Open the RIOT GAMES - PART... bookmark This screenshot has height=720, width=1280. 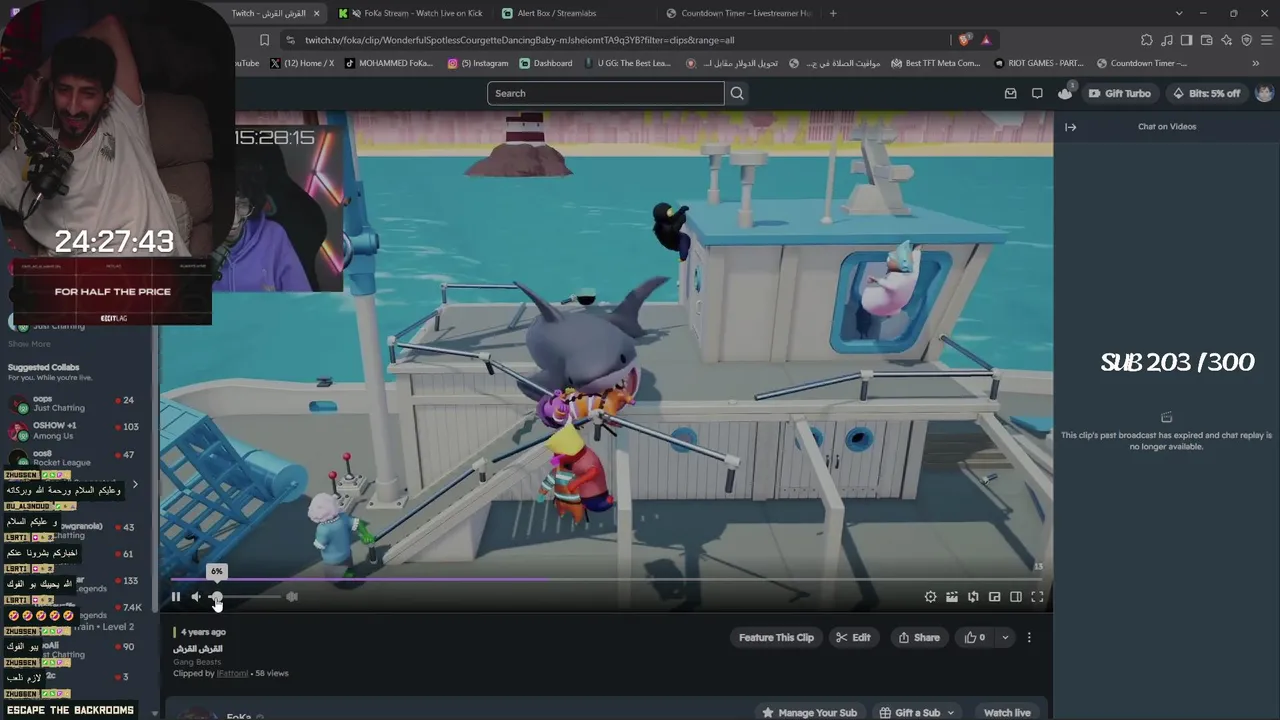pyautogui.click(x=1039, y=63)
